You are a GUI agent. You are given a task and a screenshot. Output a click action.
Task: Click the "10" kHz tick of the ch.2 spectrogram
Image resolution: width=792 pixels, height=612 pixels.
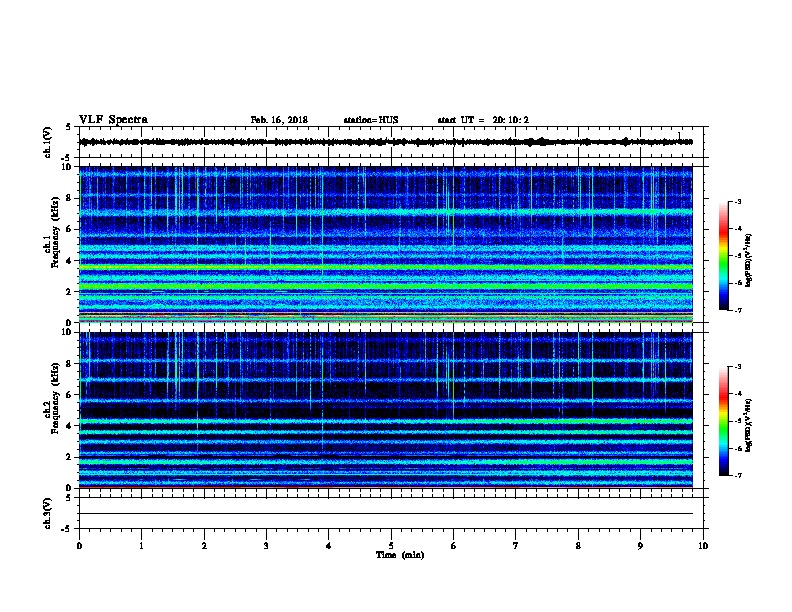[x=69, y=332]
